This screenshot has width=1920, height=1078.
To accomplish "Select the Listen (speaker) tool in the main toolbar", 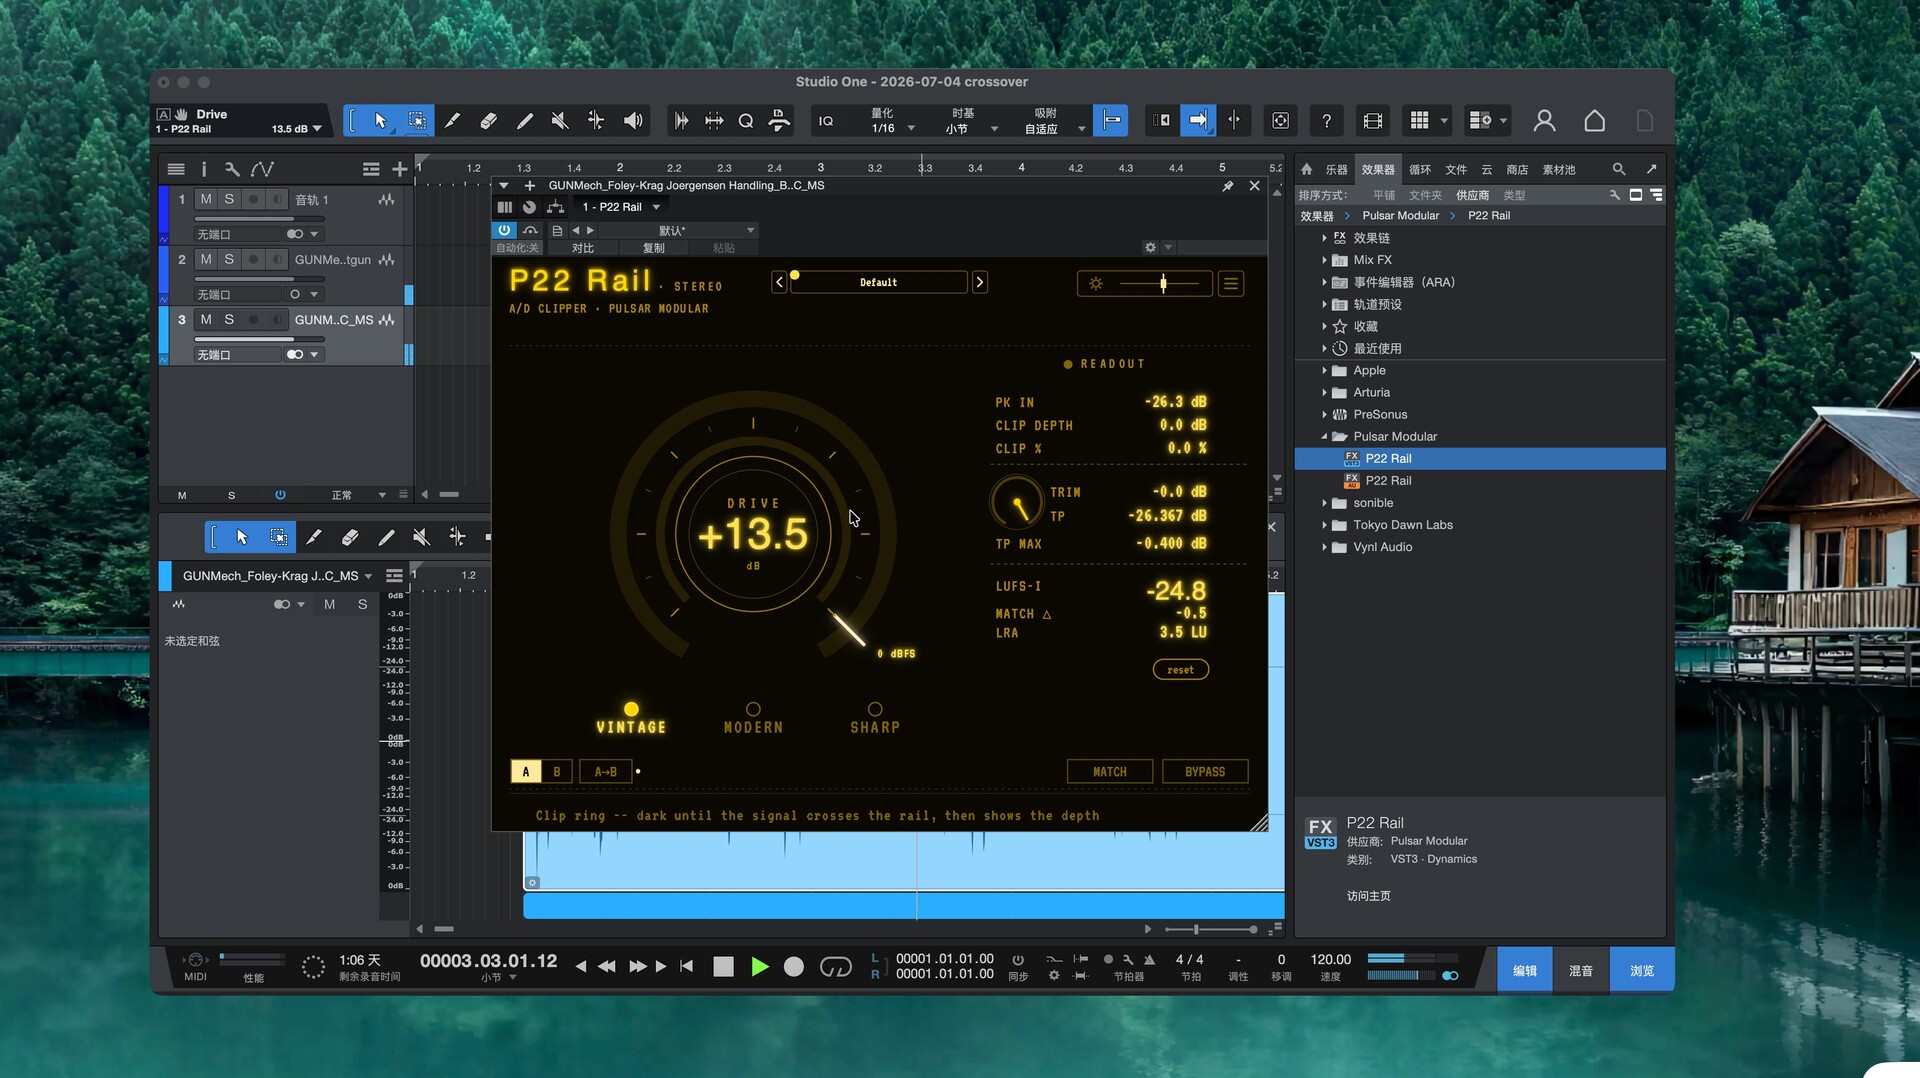I will (633, 121).
